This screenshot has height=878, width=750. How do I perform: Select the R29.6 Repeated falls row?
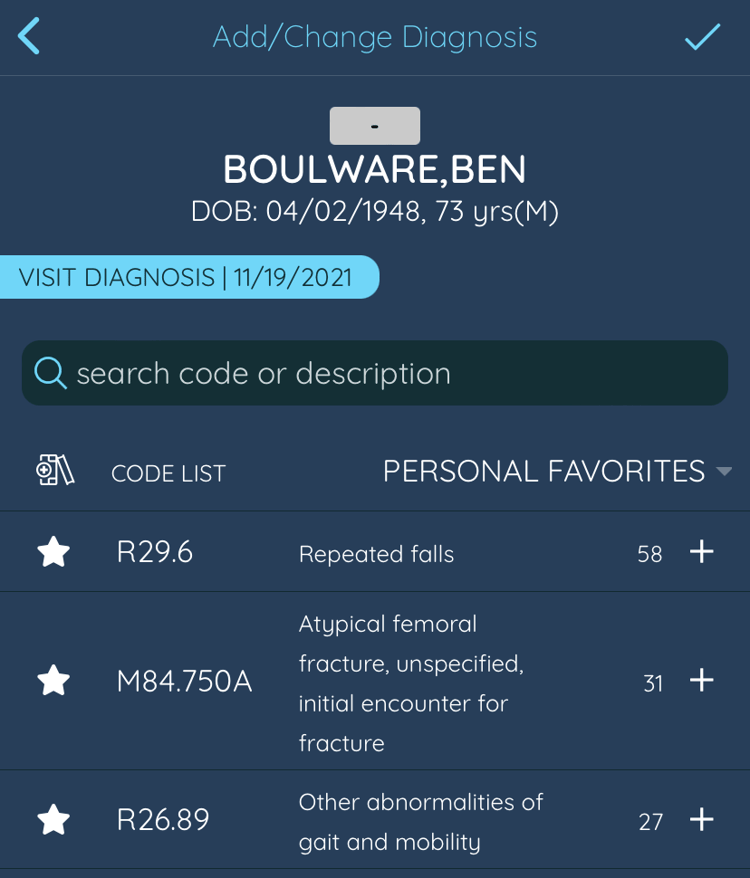coord(375,552)
